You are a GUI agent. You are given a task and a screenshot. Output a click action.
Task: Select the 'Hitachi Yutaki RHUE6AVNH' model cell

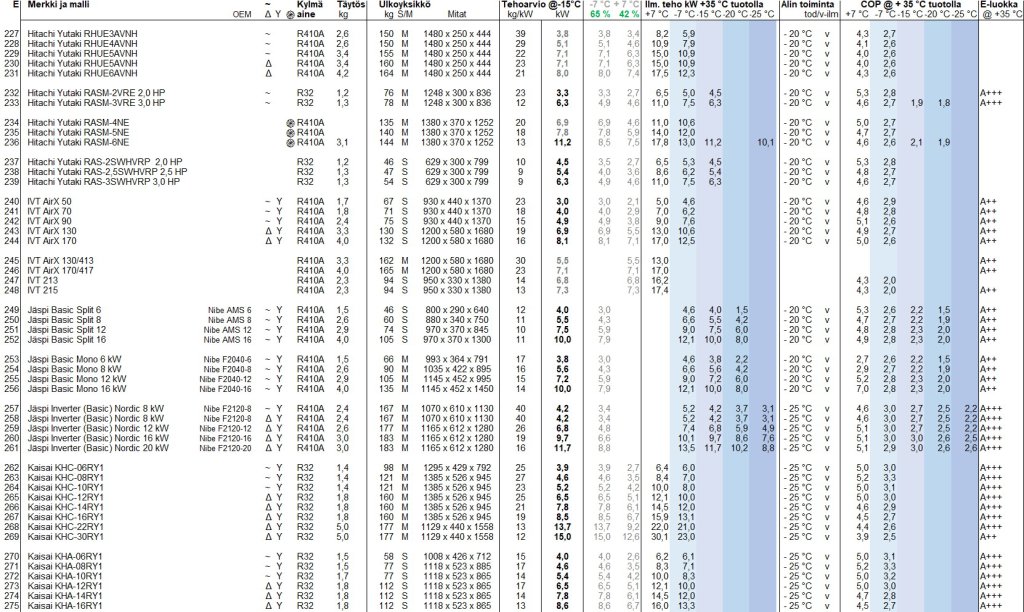pyautogui.click(x=82, y=73)
